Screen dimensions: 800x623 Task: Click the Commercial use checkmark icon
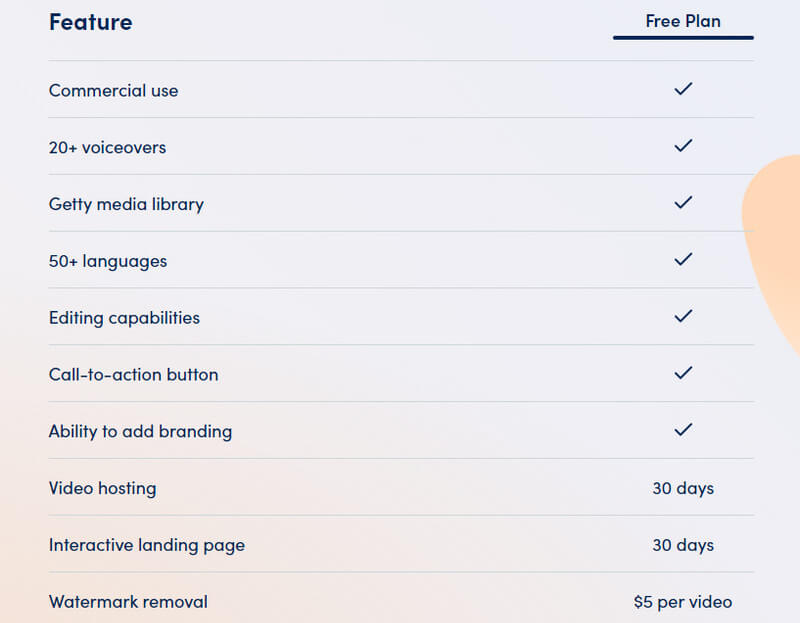[x=683, y=89]
